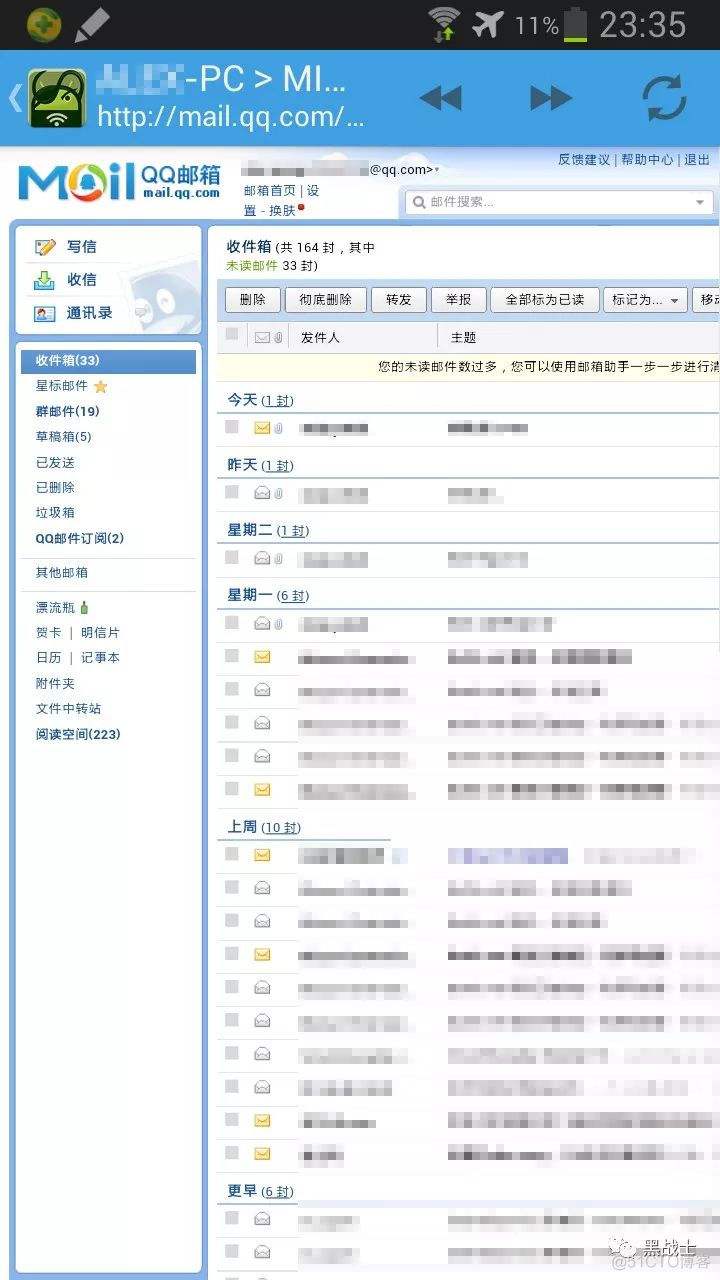Tick the checkbox of today's email
Viewport: 720px width, 1280px height.
click(x=232, y=427)
